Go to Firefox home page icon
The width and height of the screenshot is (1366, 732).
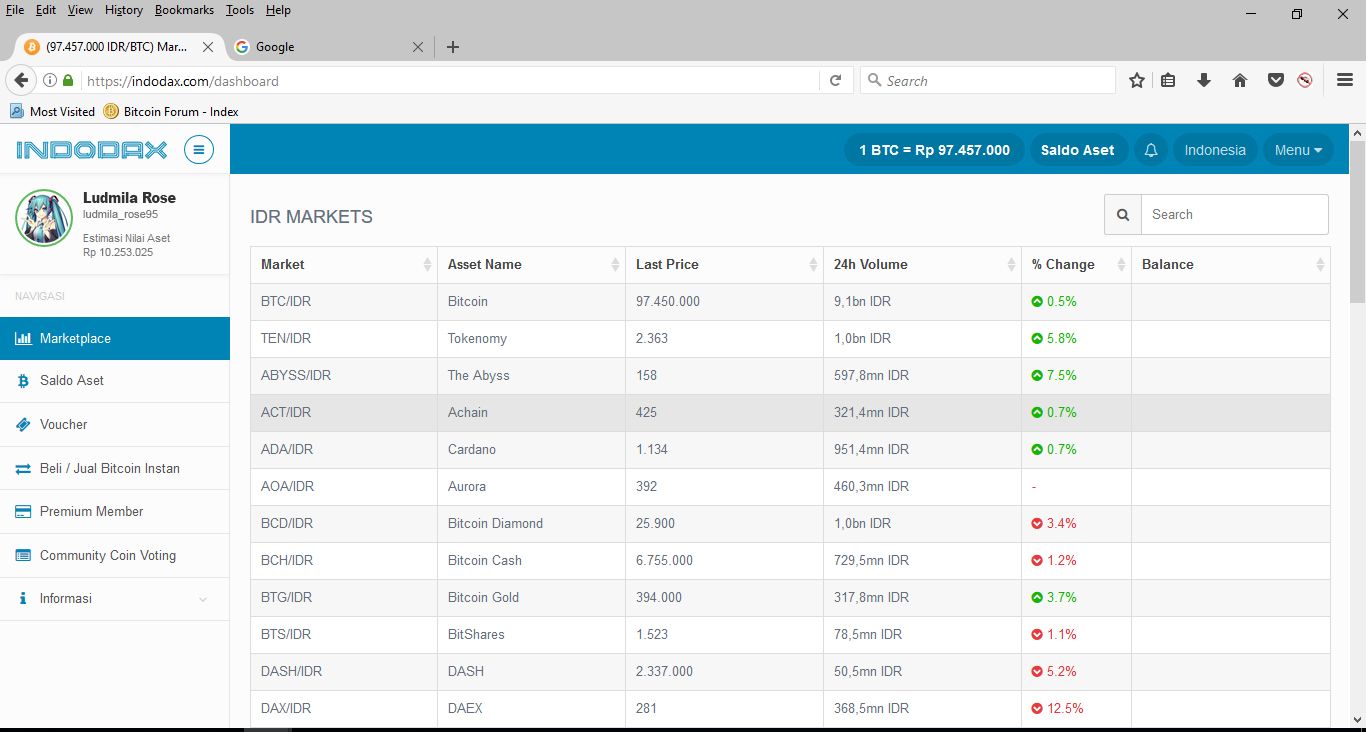[1240, 81]
